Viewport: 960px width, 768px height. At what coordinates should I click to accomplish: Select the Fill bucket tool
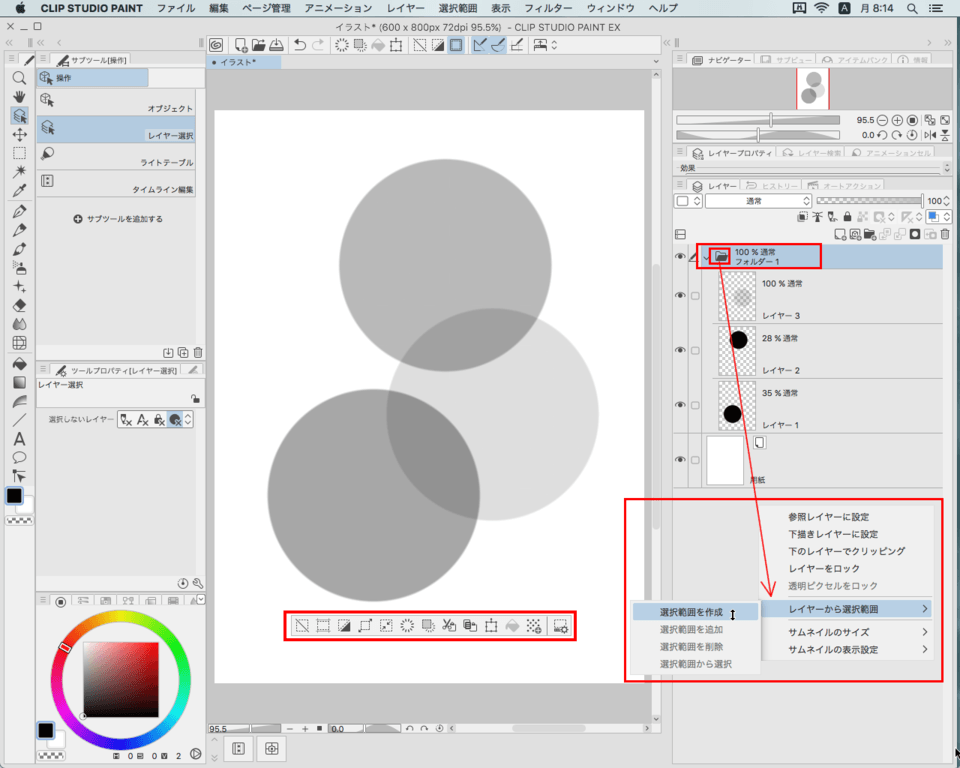pos(20,364)
